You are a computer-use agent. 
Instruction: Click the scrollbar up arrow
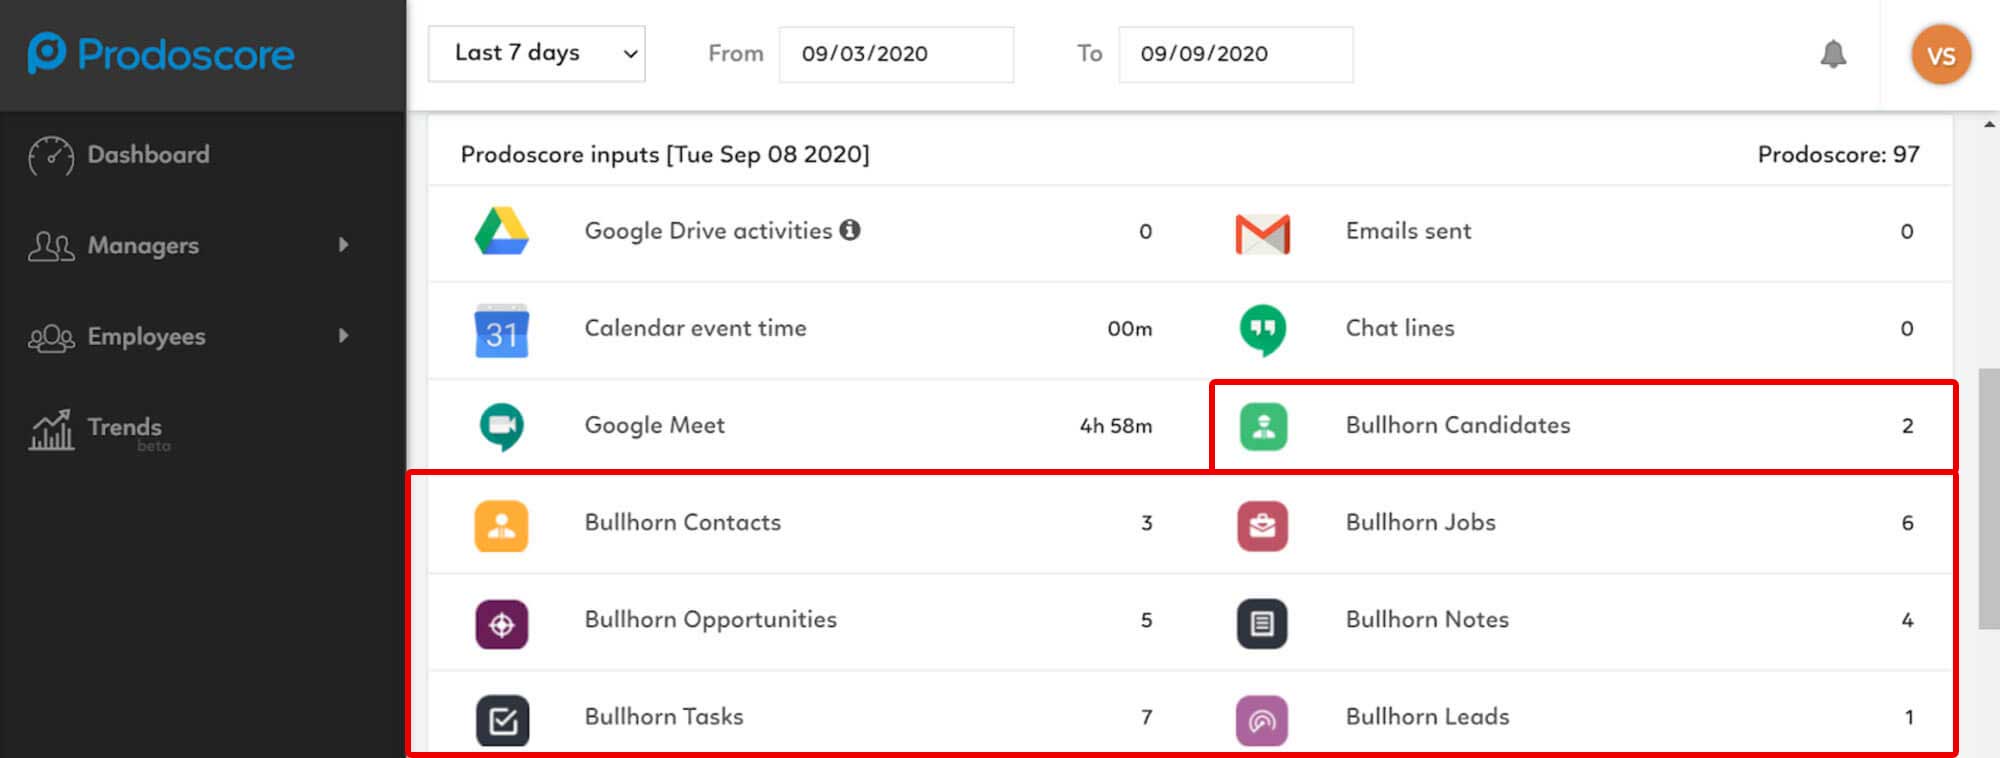click(1989, 125)
